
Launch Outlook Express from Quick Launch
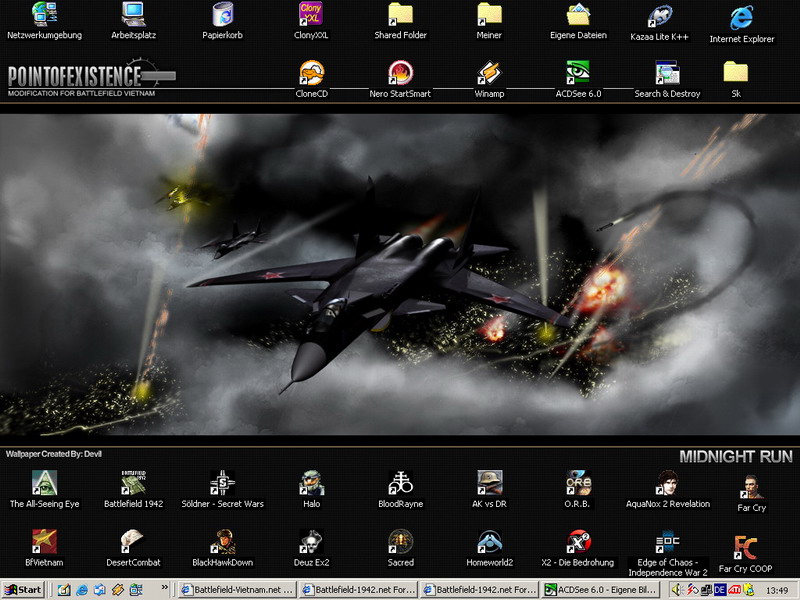[99, 590]
